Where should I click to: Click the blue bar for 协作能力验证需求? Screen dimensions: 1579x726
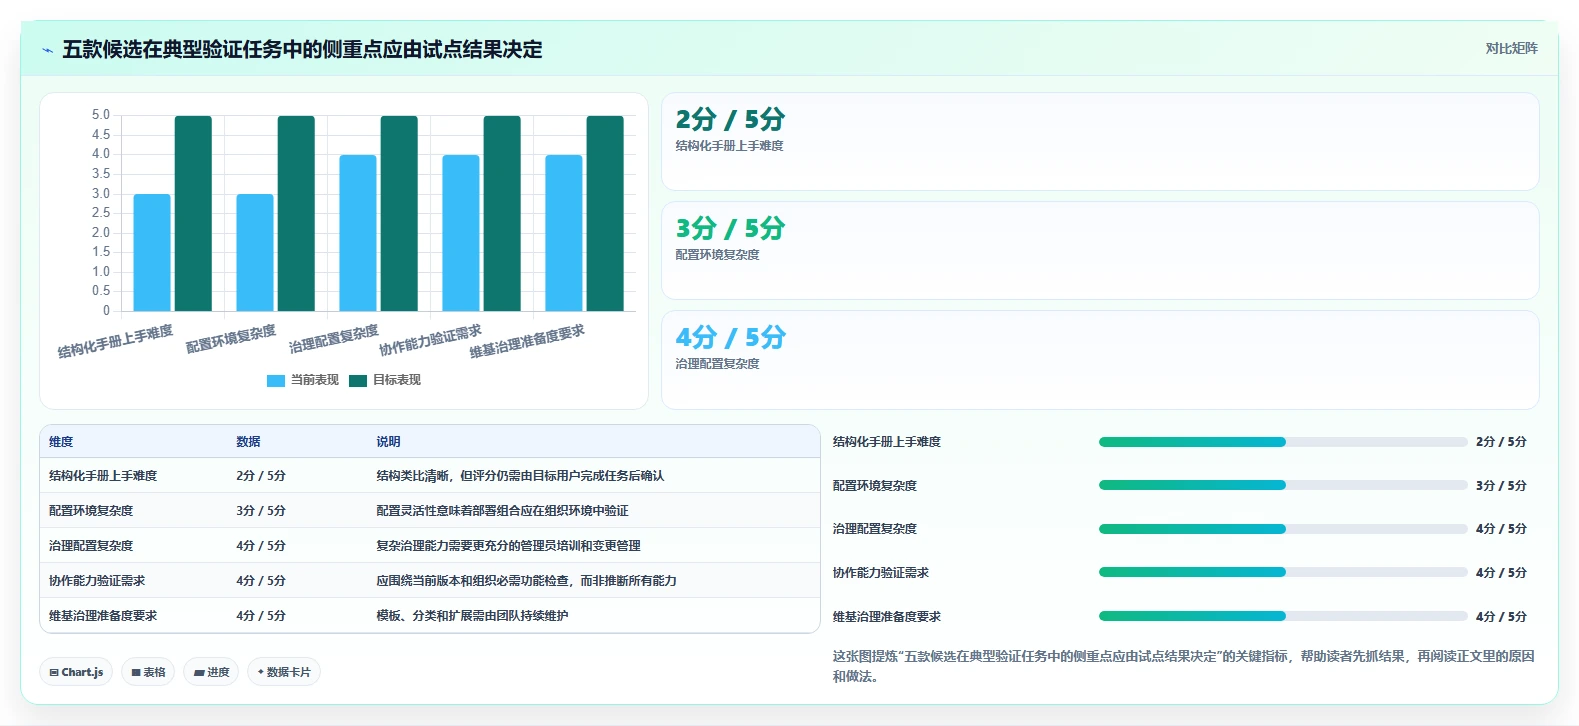(x=461, y=233)
